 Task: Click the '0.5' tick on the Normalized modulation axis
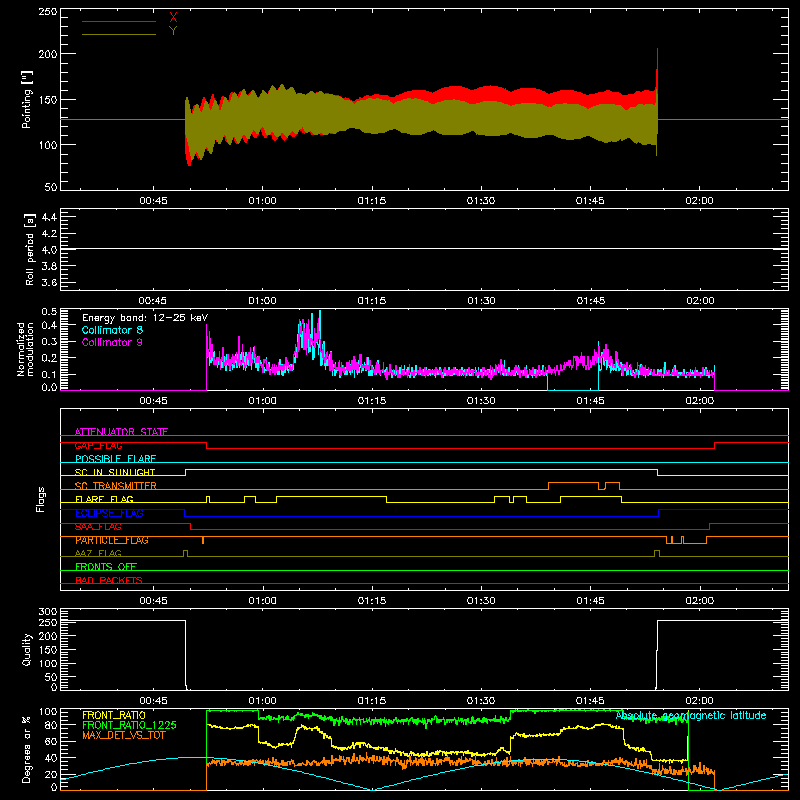pyautogui.click(x=49, y=312)
